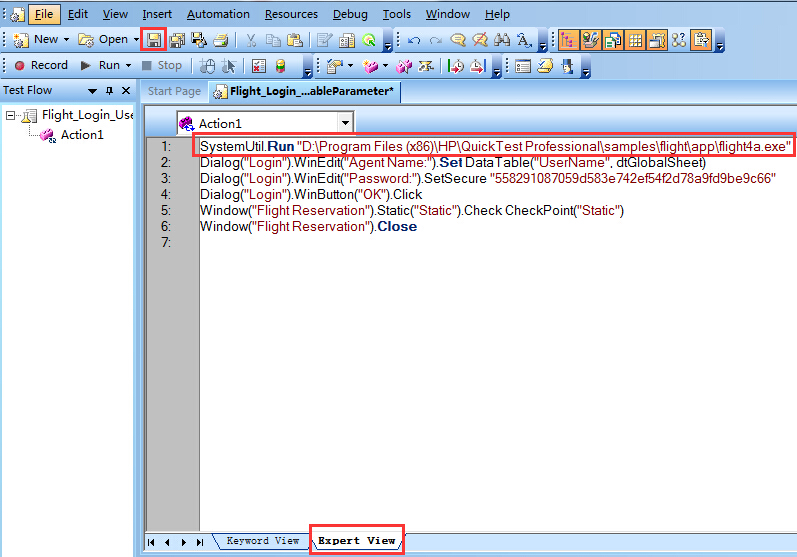Click the Start Transaction timer icon

(x=456, y=66)
